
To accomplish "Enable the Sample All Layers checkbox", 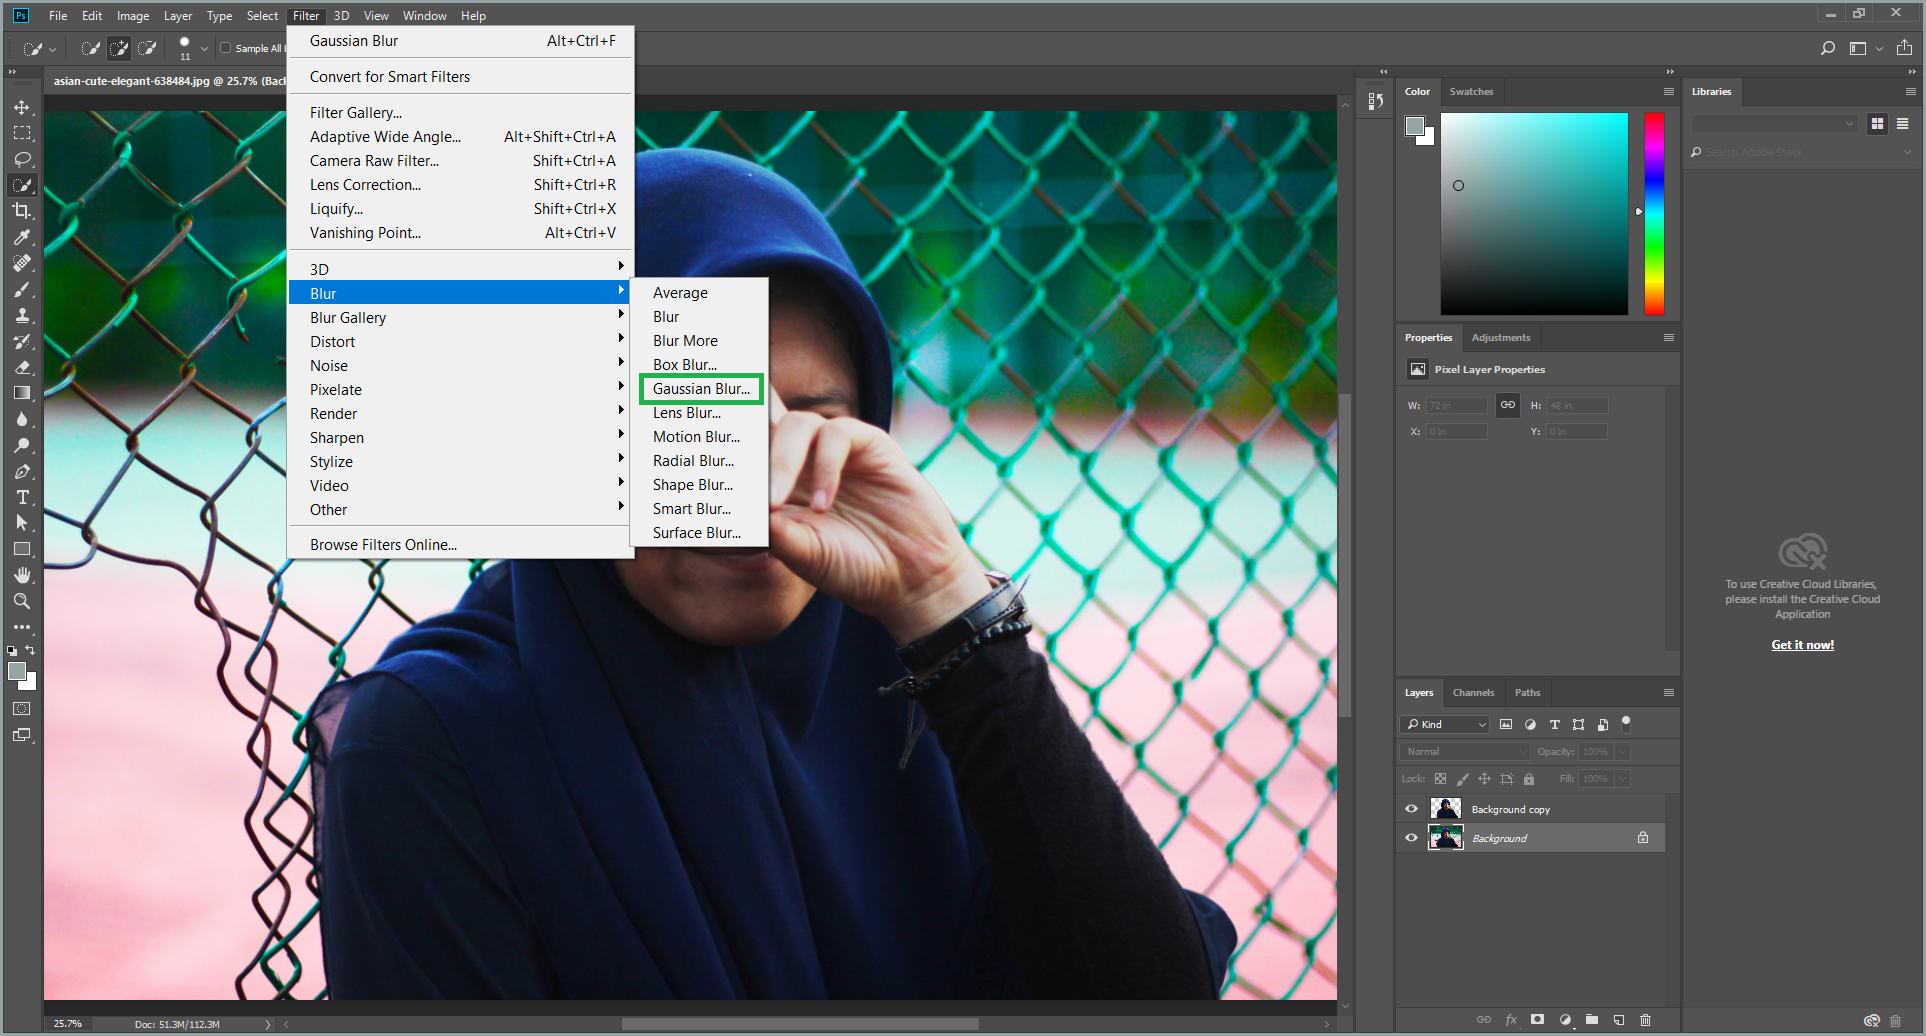I will pyautogui.click(x=226, y=48).
